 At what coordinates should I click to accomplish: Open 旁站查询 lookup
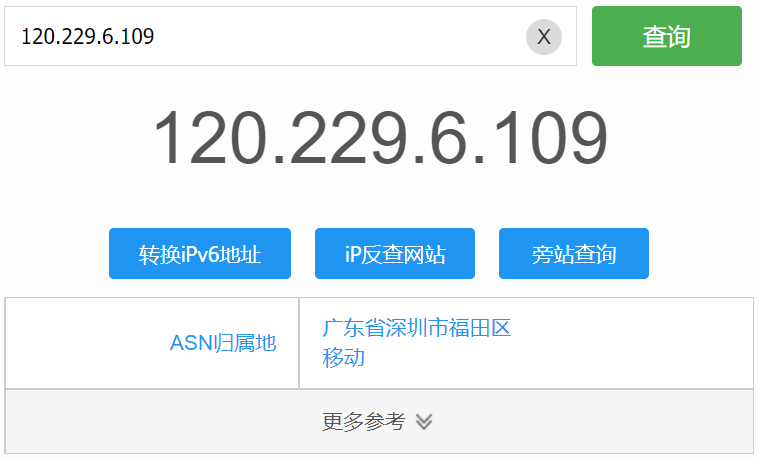tap(574, 253)
